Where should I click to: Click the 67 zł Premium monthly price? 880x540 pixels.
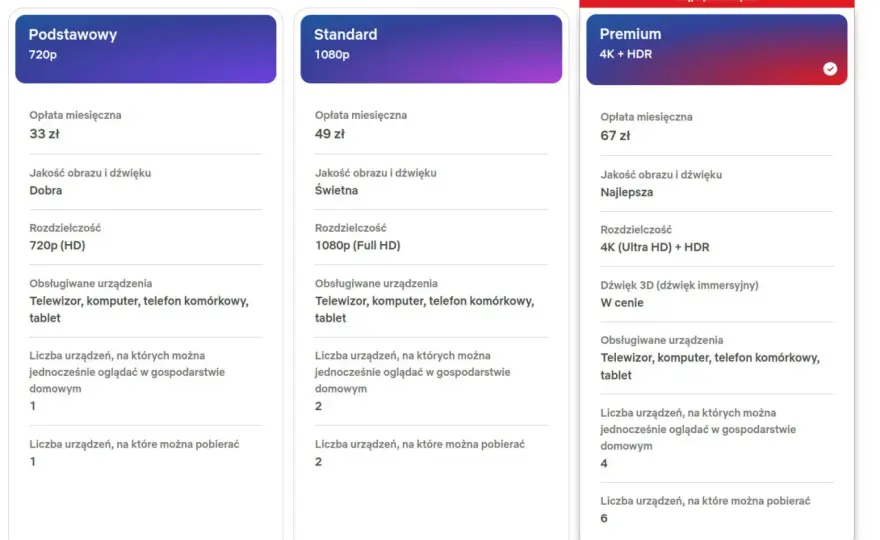615,136
